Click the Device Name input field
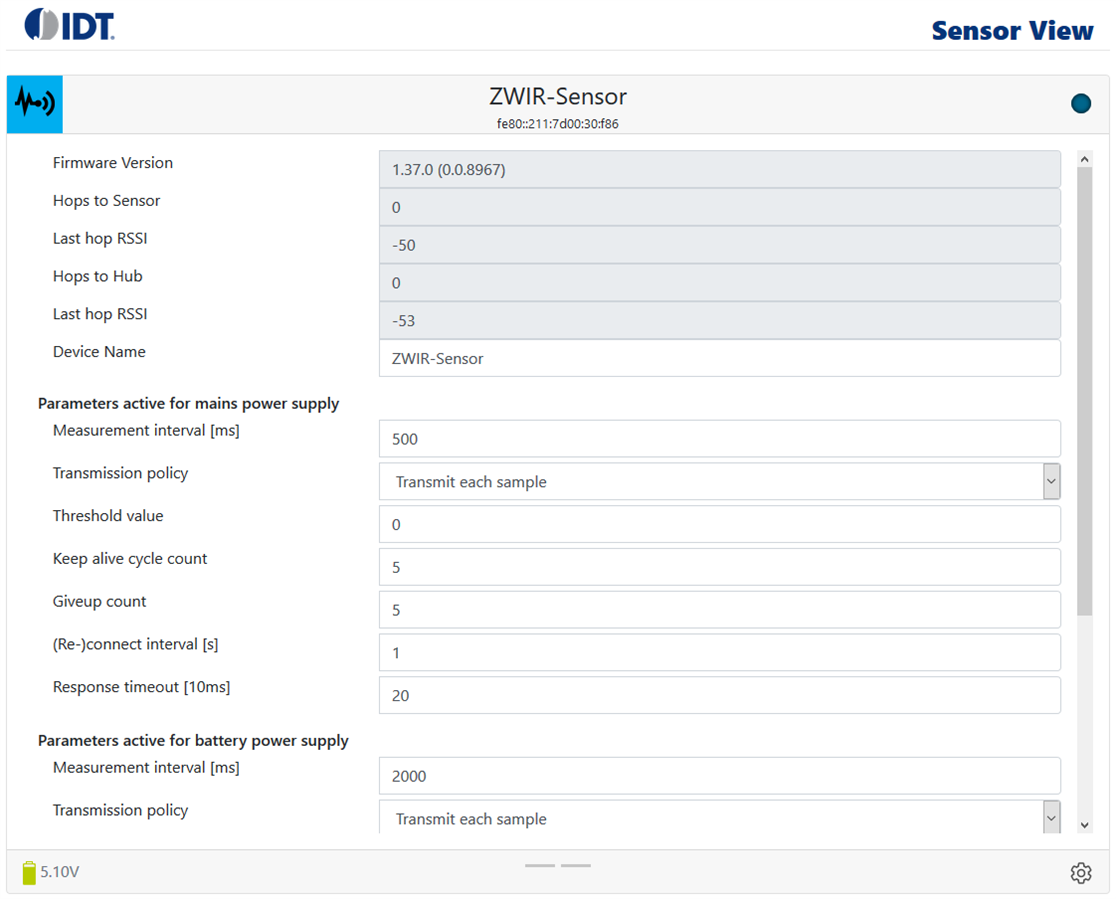The image size is (1116, 899). click(719, 358)
